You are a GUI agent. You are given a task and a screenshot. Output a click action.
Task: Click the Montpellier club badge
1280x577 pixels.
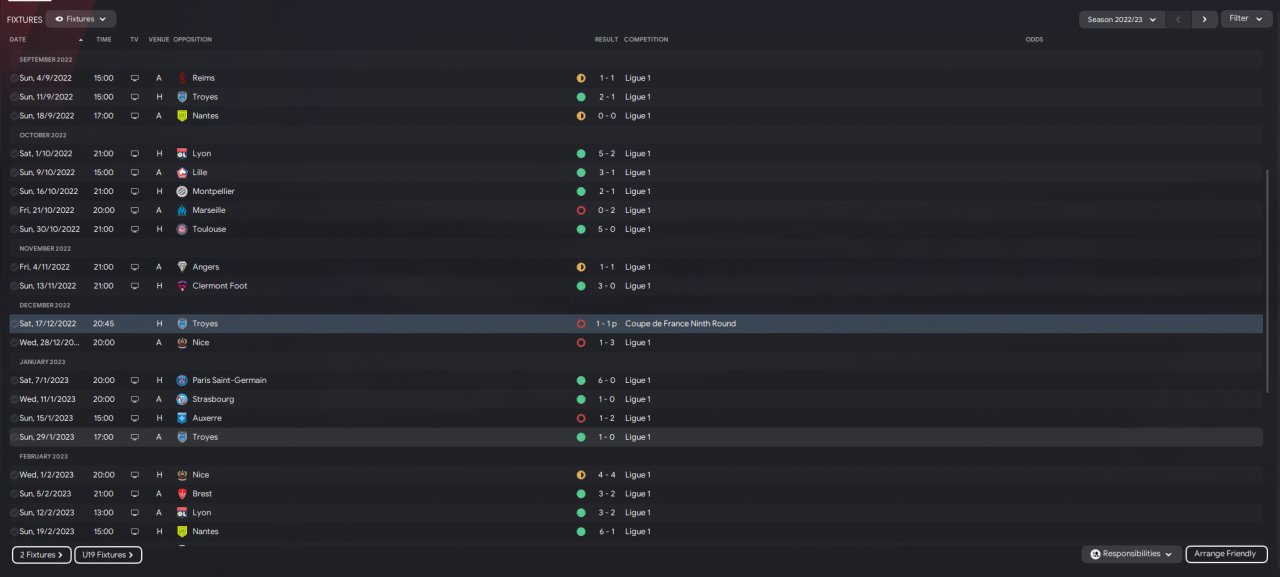click(x=182, y=192)
